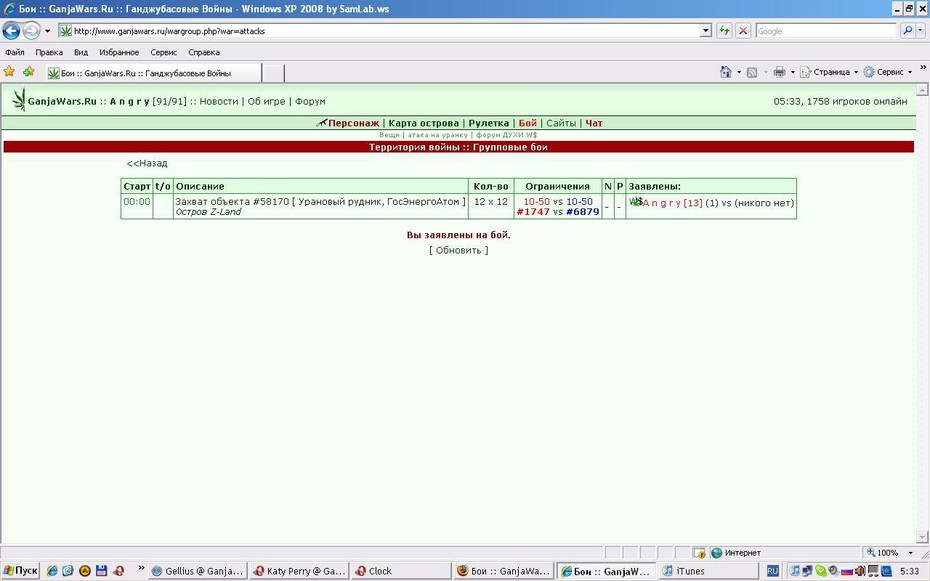Click the W$ syndicate icon before Angry

[636, 202]
